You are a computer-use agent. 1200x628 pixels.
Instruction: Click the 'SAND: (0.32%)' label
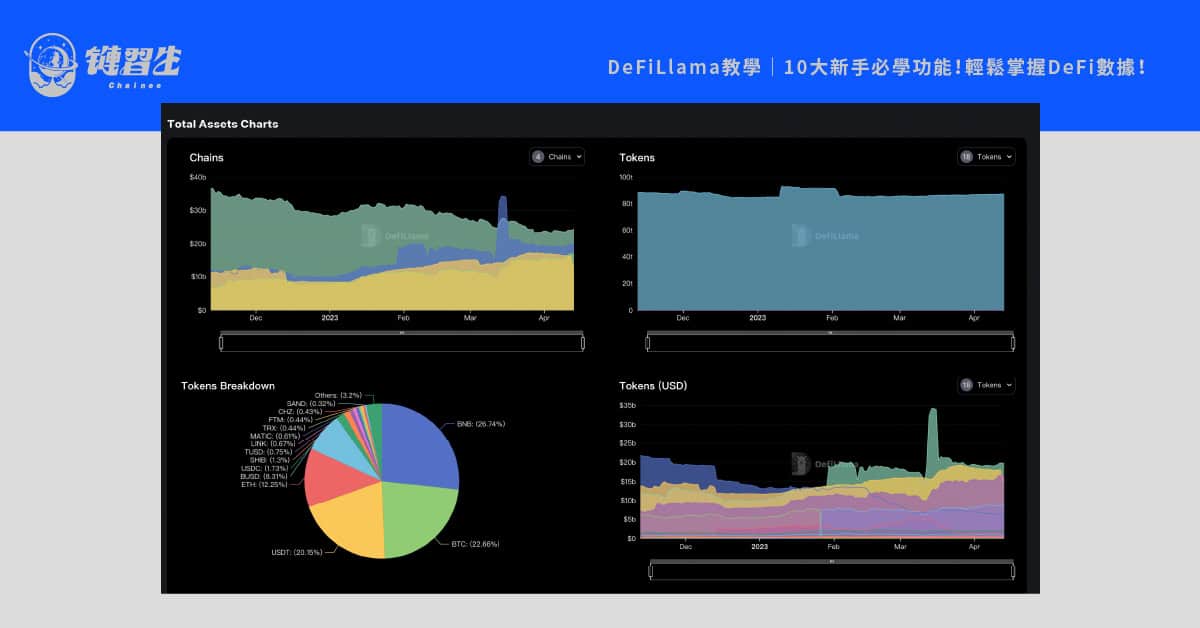312,404
